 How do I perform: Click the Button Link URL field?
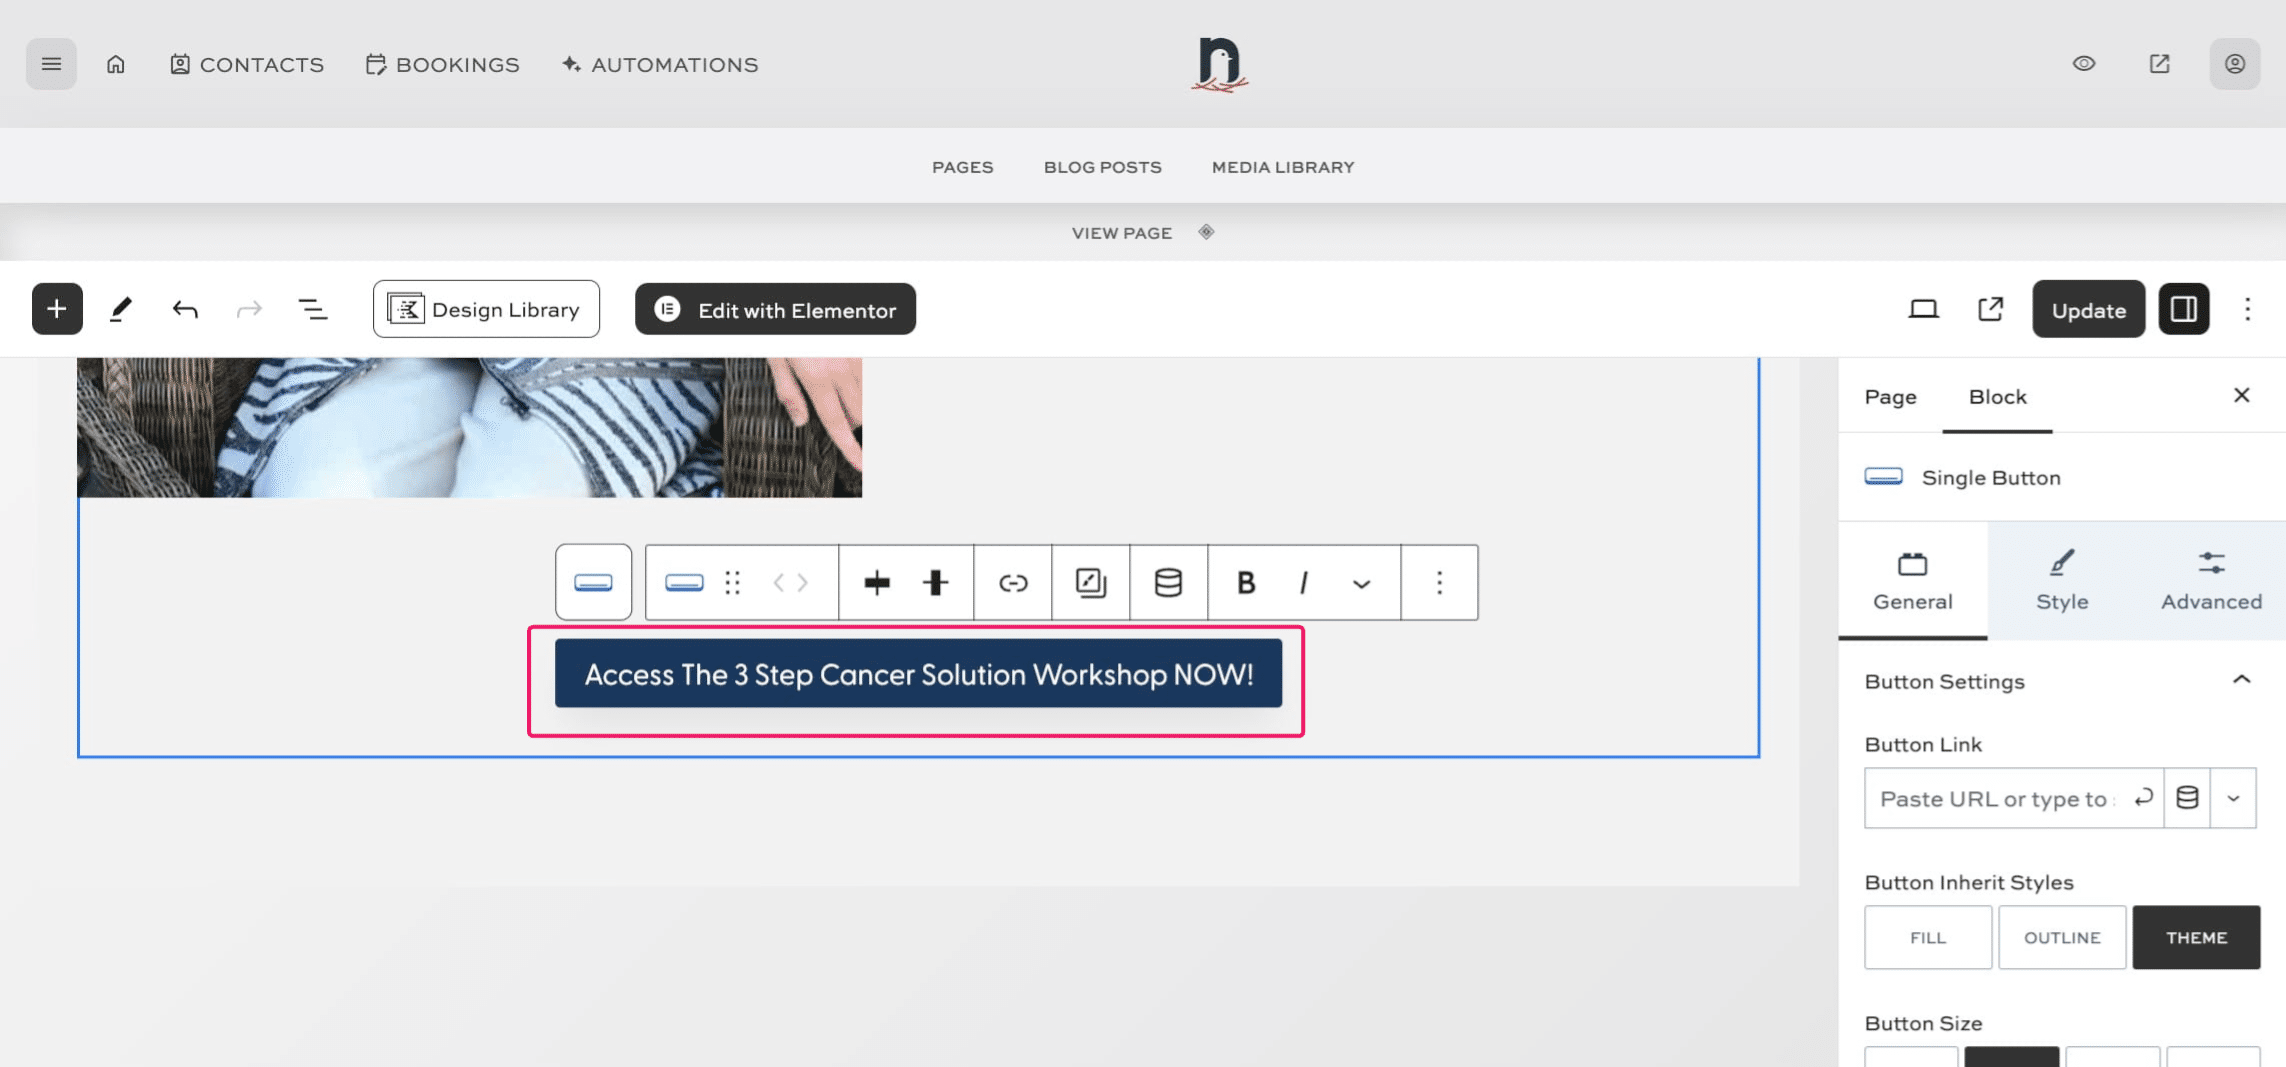(1995, 799)
